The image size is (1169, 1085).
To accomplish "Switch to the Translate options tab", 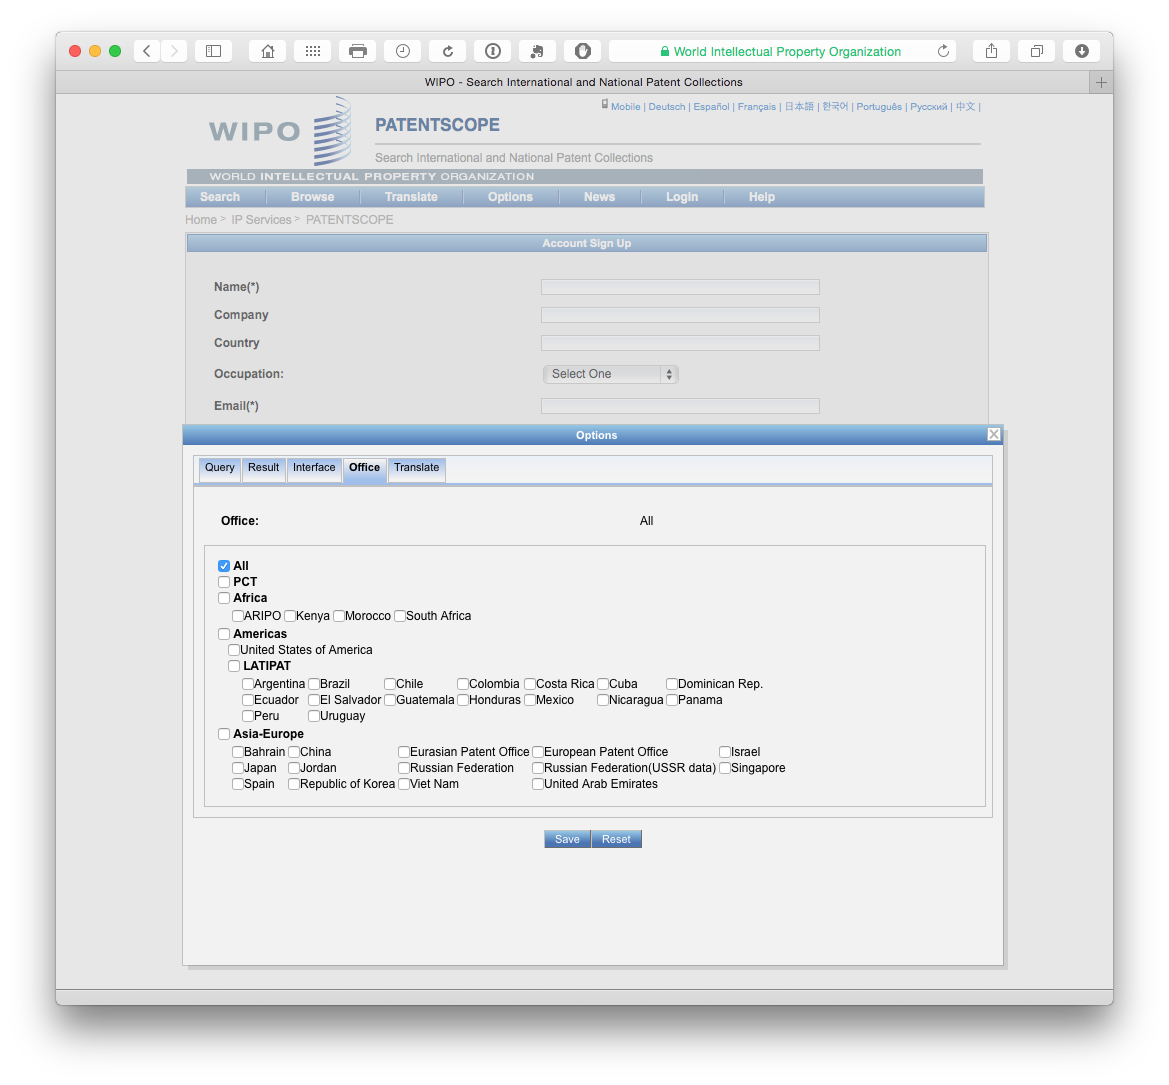I will (x=417, y=468).
